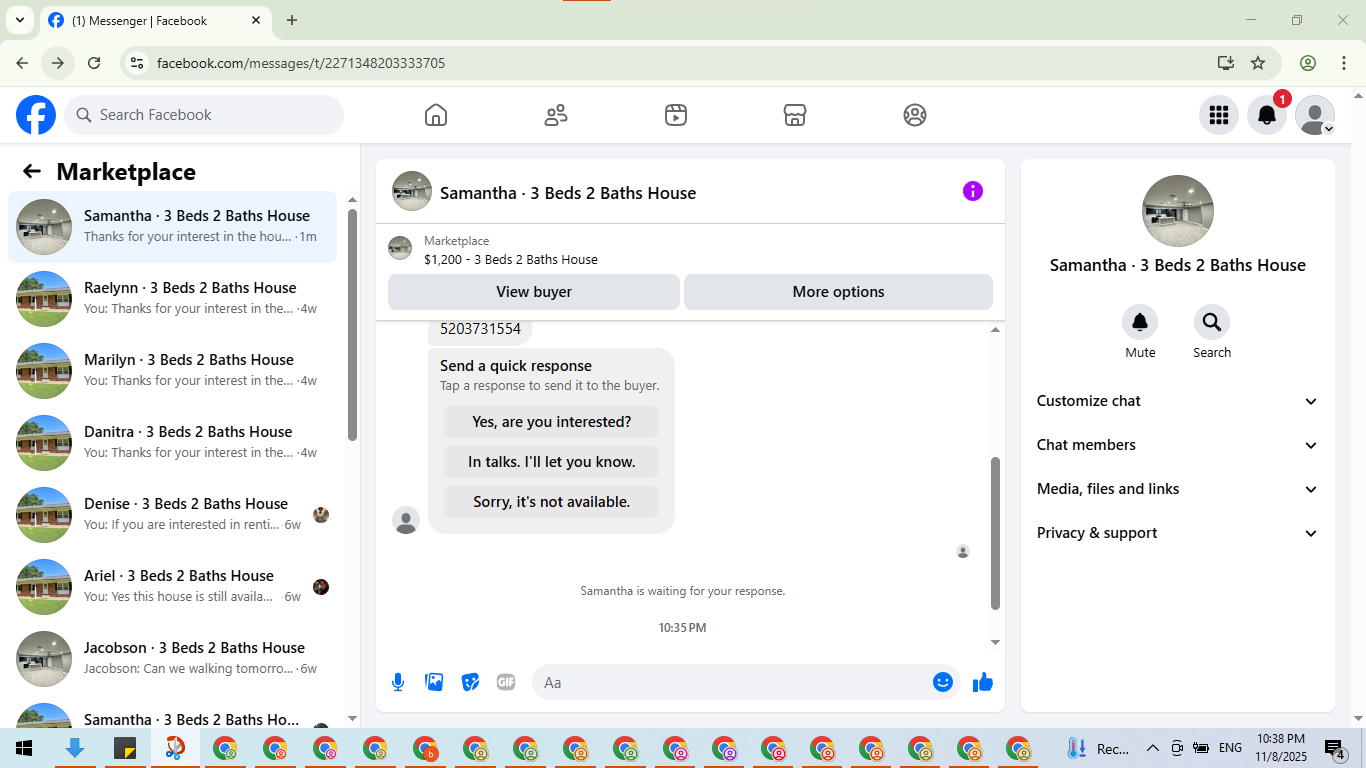Click the phone number 5203731554 message
Viewport: 1366px width, 768px height.
click(x=480, y=328)
